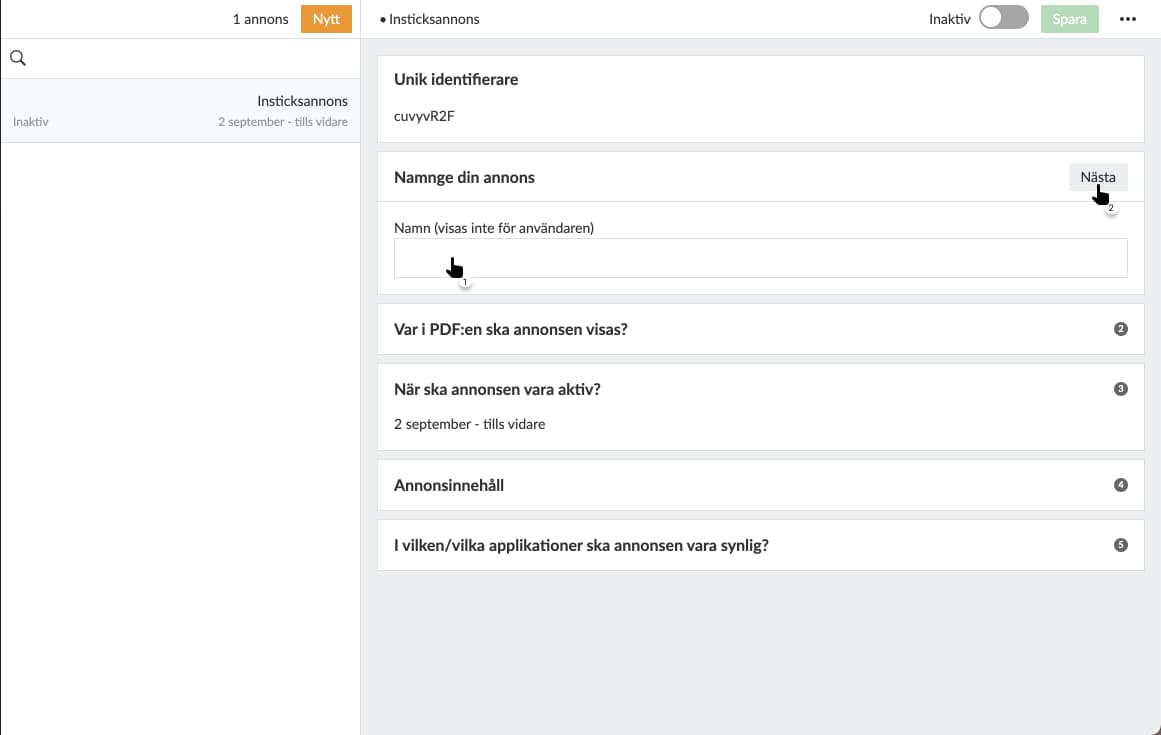Expand the applikationer visibility section

coord(581,545)
